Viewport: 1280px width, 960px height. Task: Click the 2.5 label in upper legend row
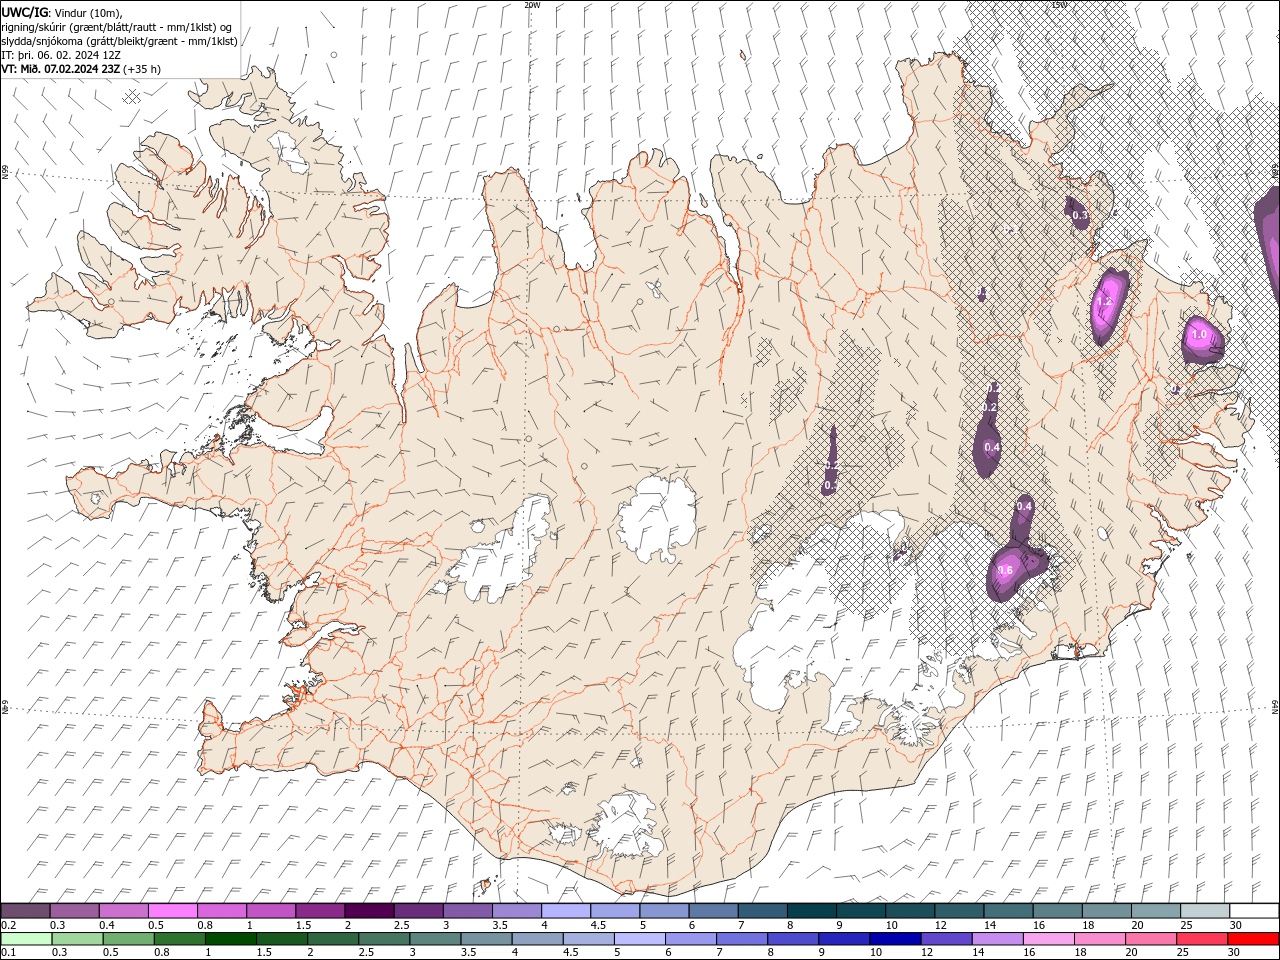401,925
